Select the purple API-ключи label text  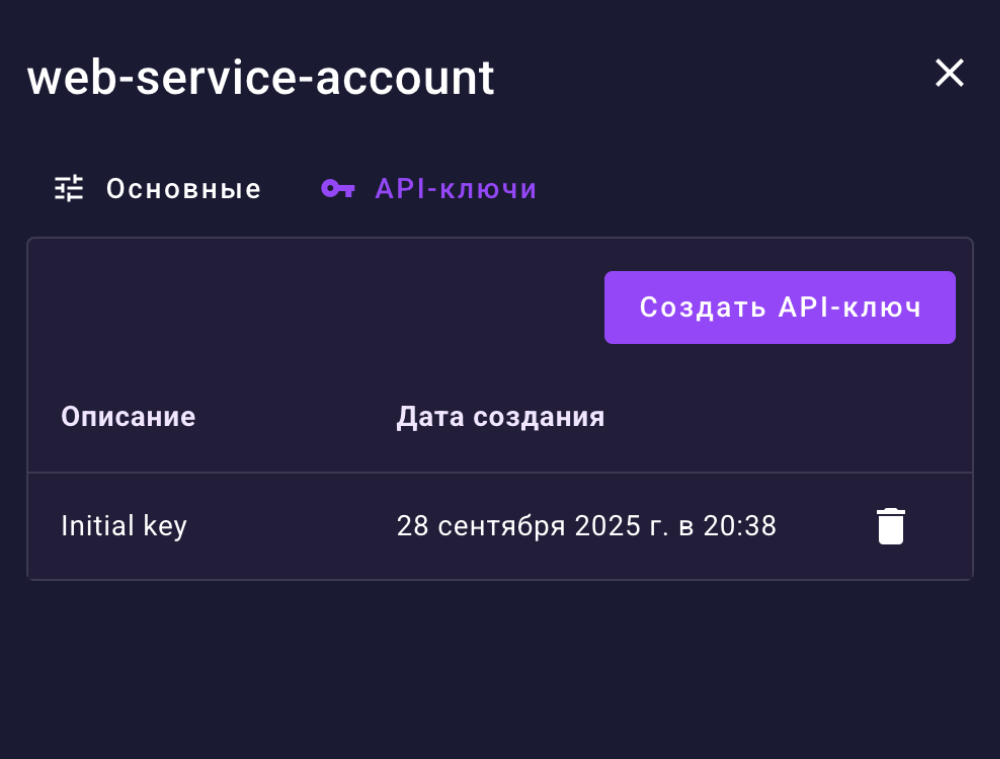(456, 189)
